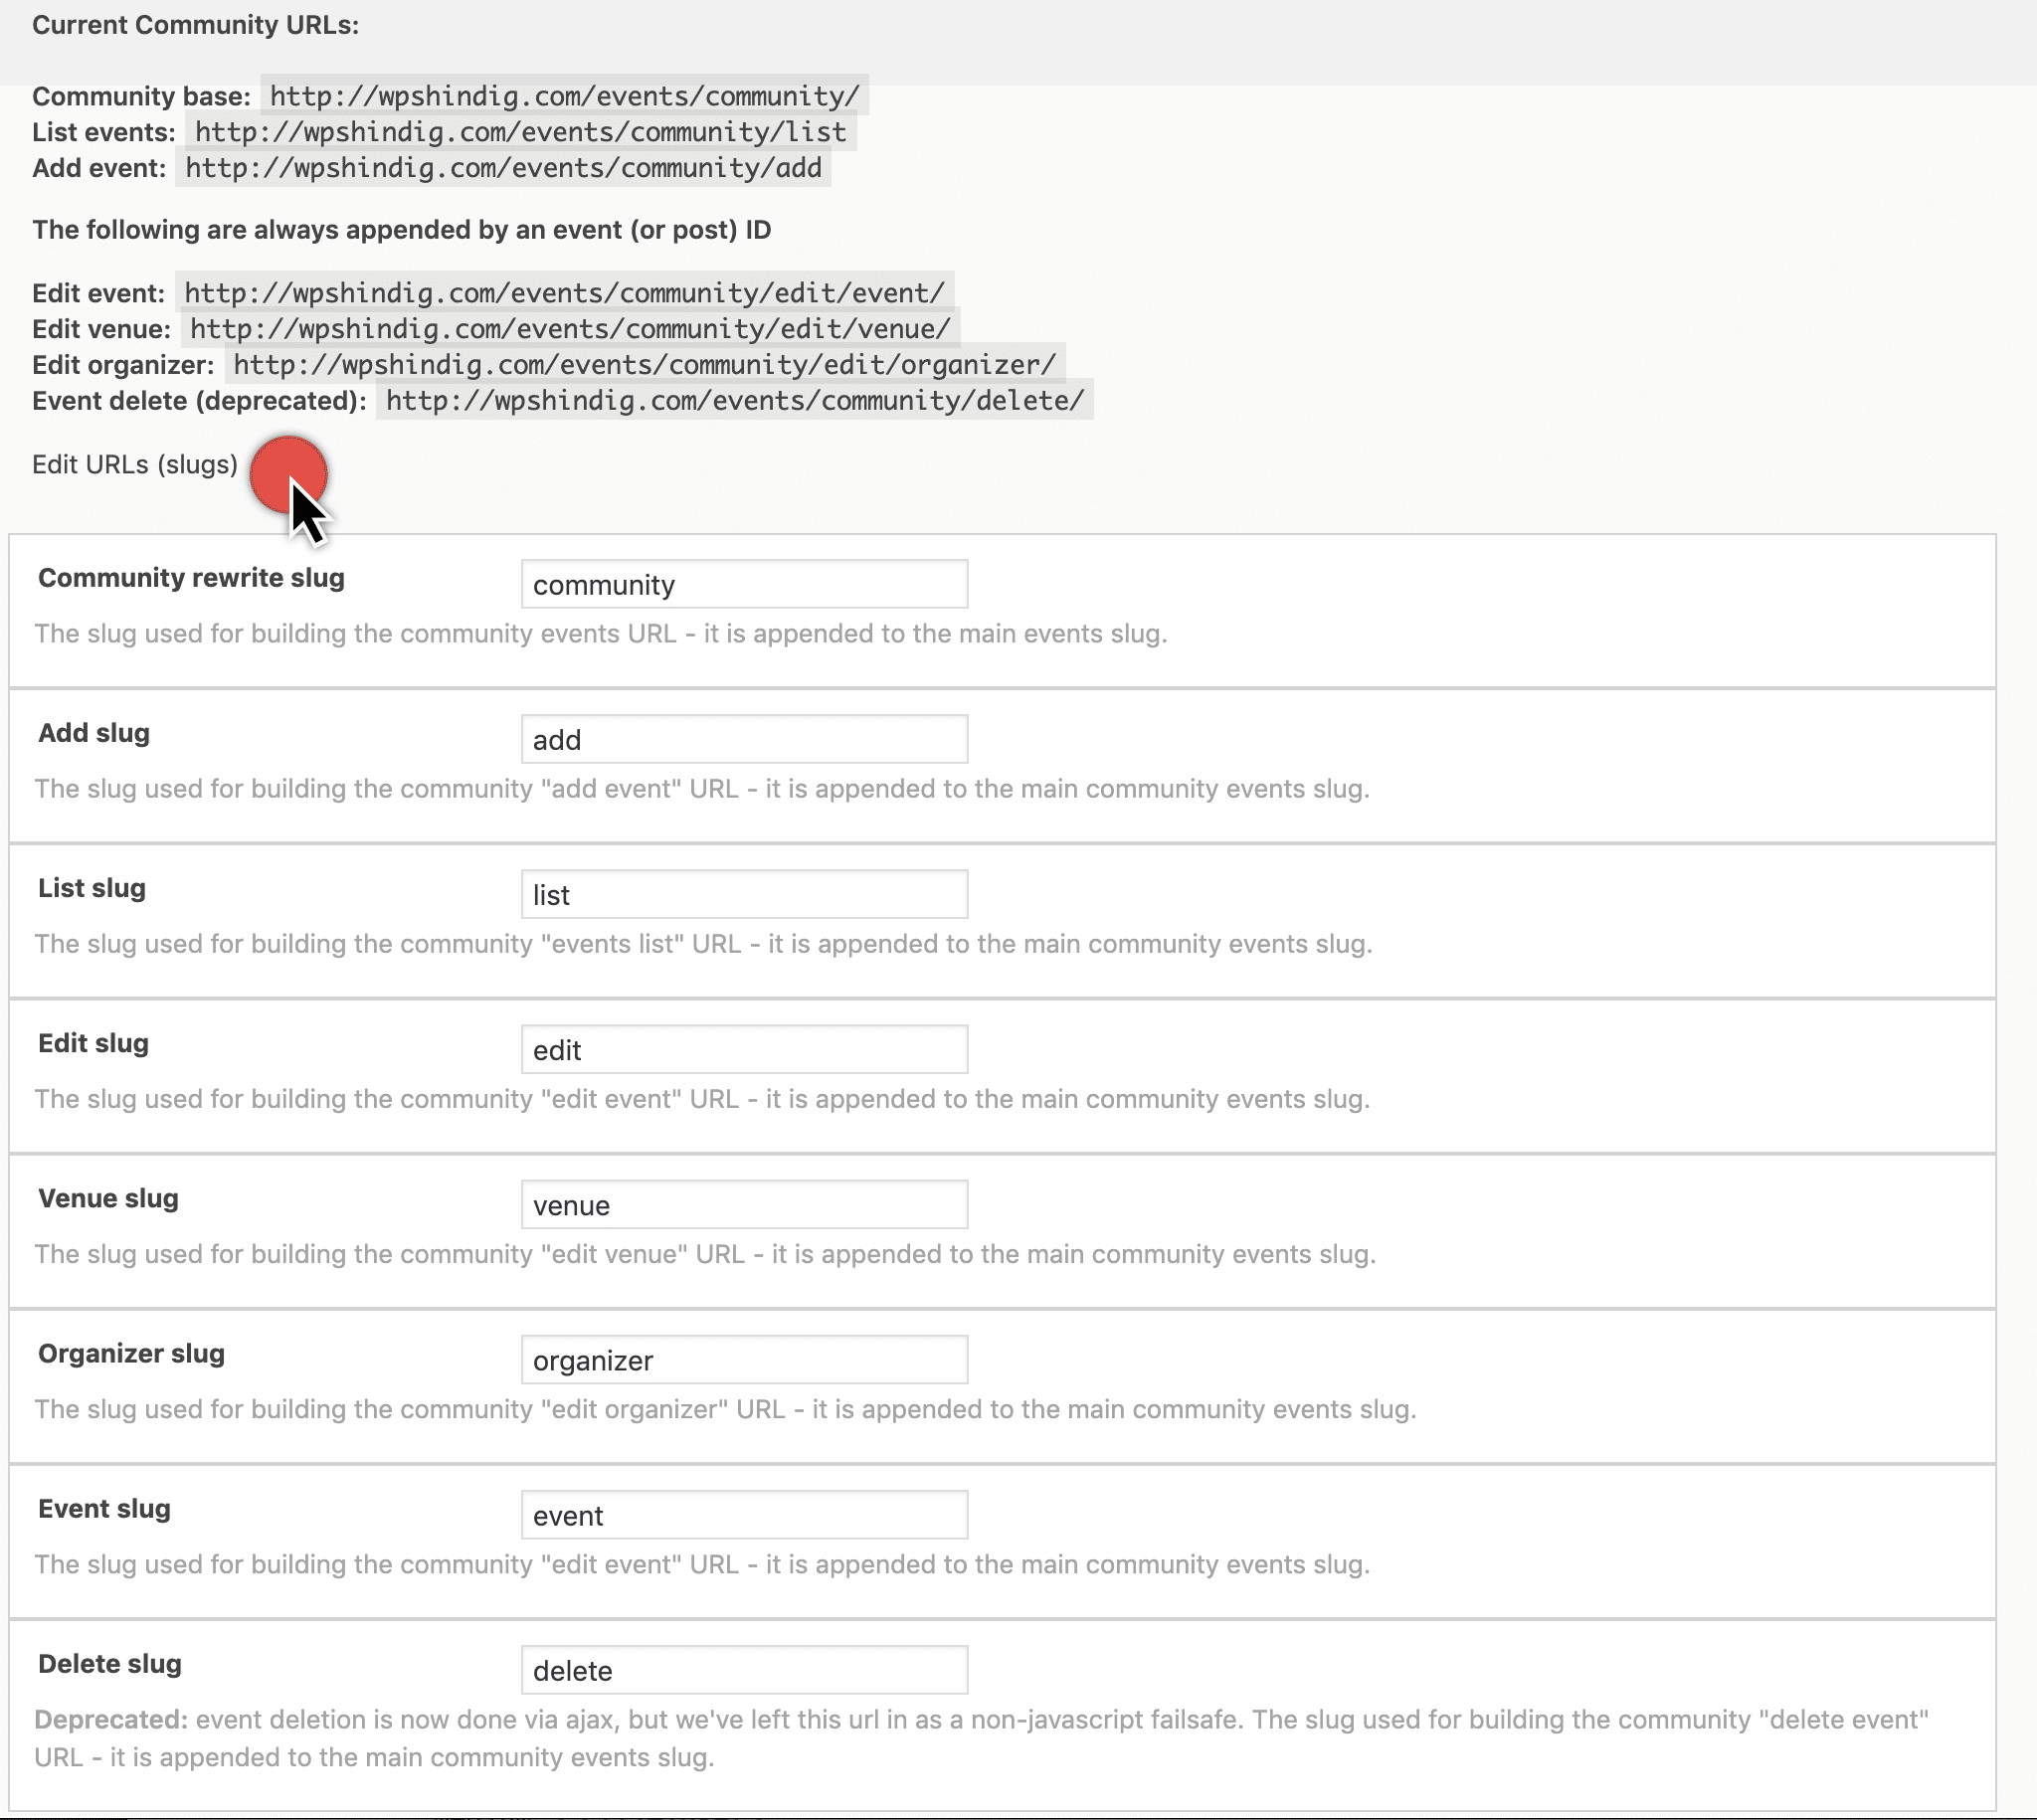
Task: Click the "edit organizer" URL description text
Action: pos(725,1410)
